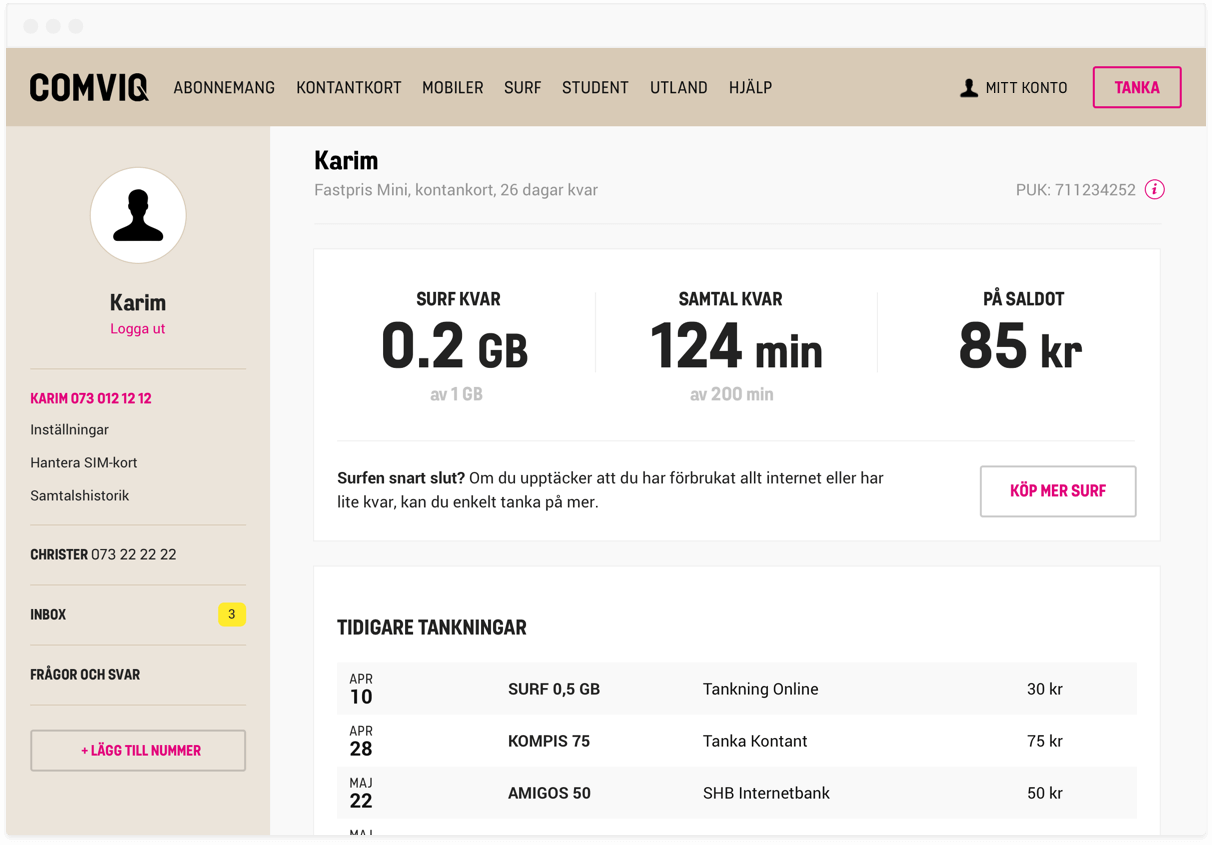View Samtalshistorik
The width and height of the screenshot is (1212, 845).
(80, 496)
